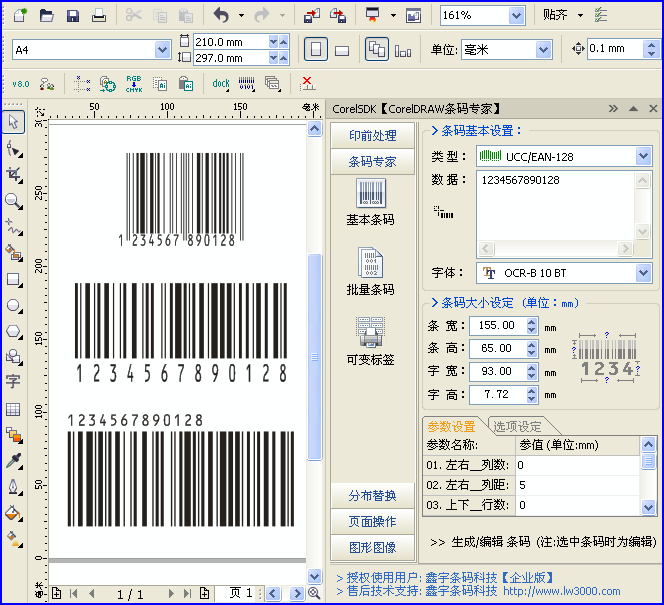664x605 pixels.
Task: Select the Outline pen tool
Action: [x=14, y=487]
